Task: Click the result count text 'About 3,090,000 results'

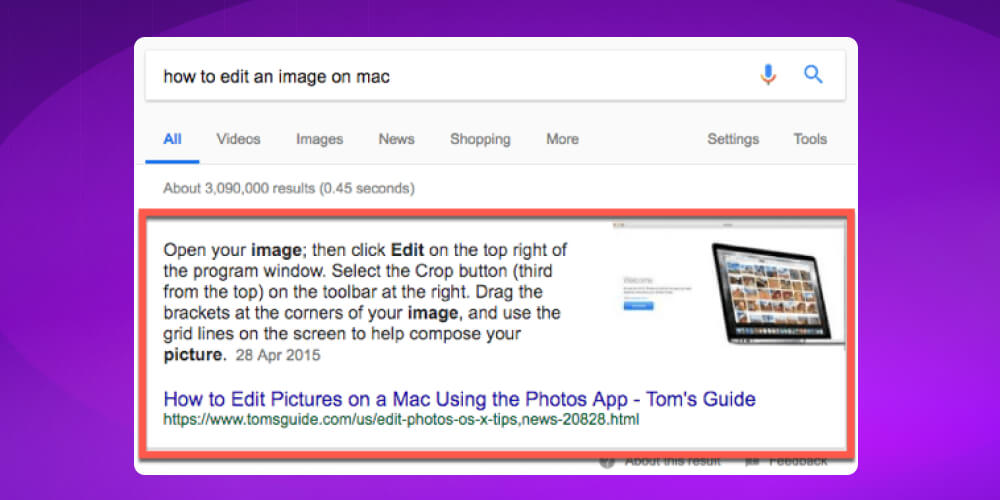Action: (x=239, y=189)
